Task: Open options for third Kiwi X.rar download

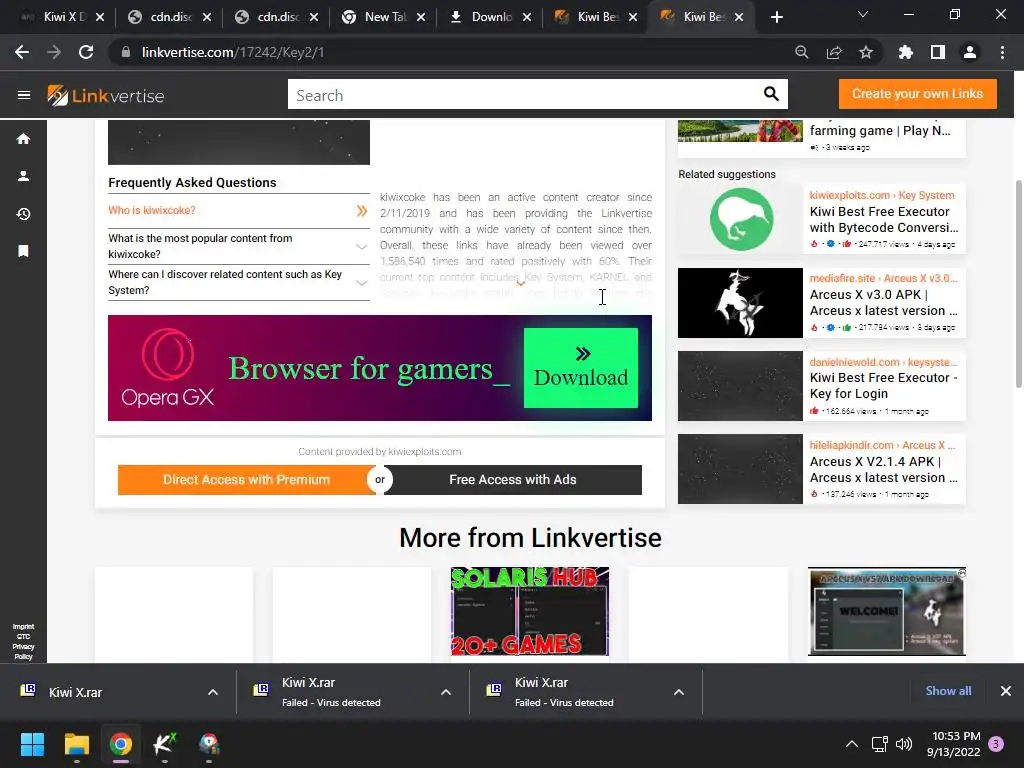Action: (x=679, y=692)
